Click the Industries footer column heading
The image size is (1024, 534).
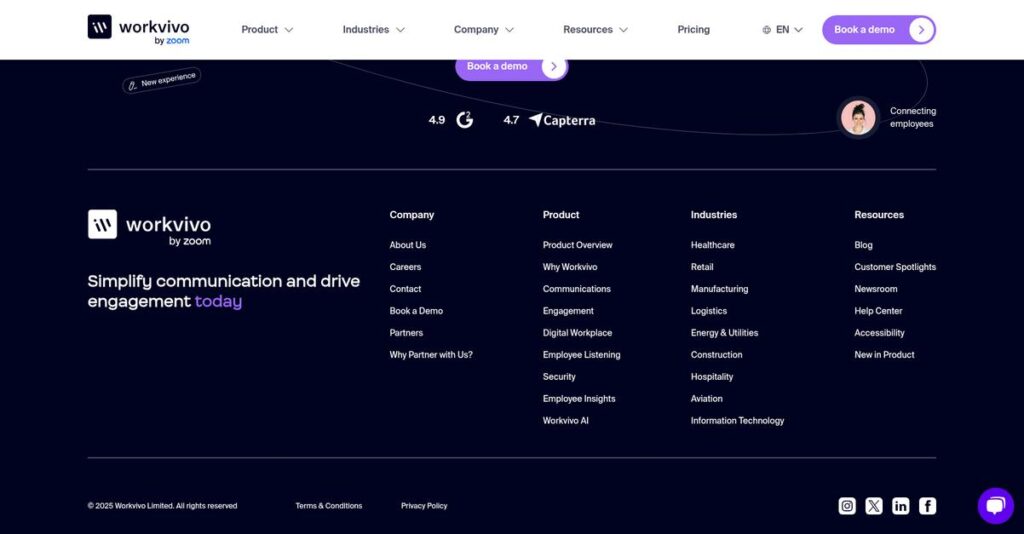pos(714,215)
